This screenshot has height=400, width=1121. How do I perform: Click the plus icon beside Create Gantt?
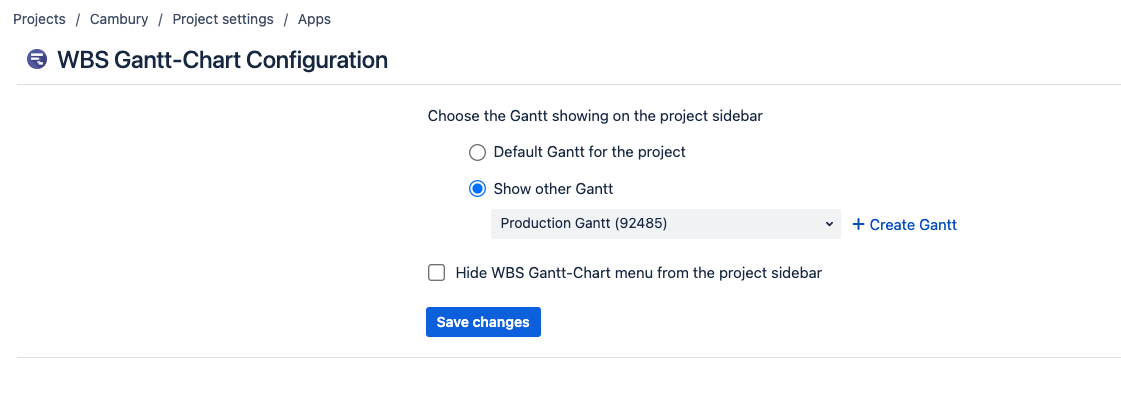pyautogui.click(x=858, y=225)
